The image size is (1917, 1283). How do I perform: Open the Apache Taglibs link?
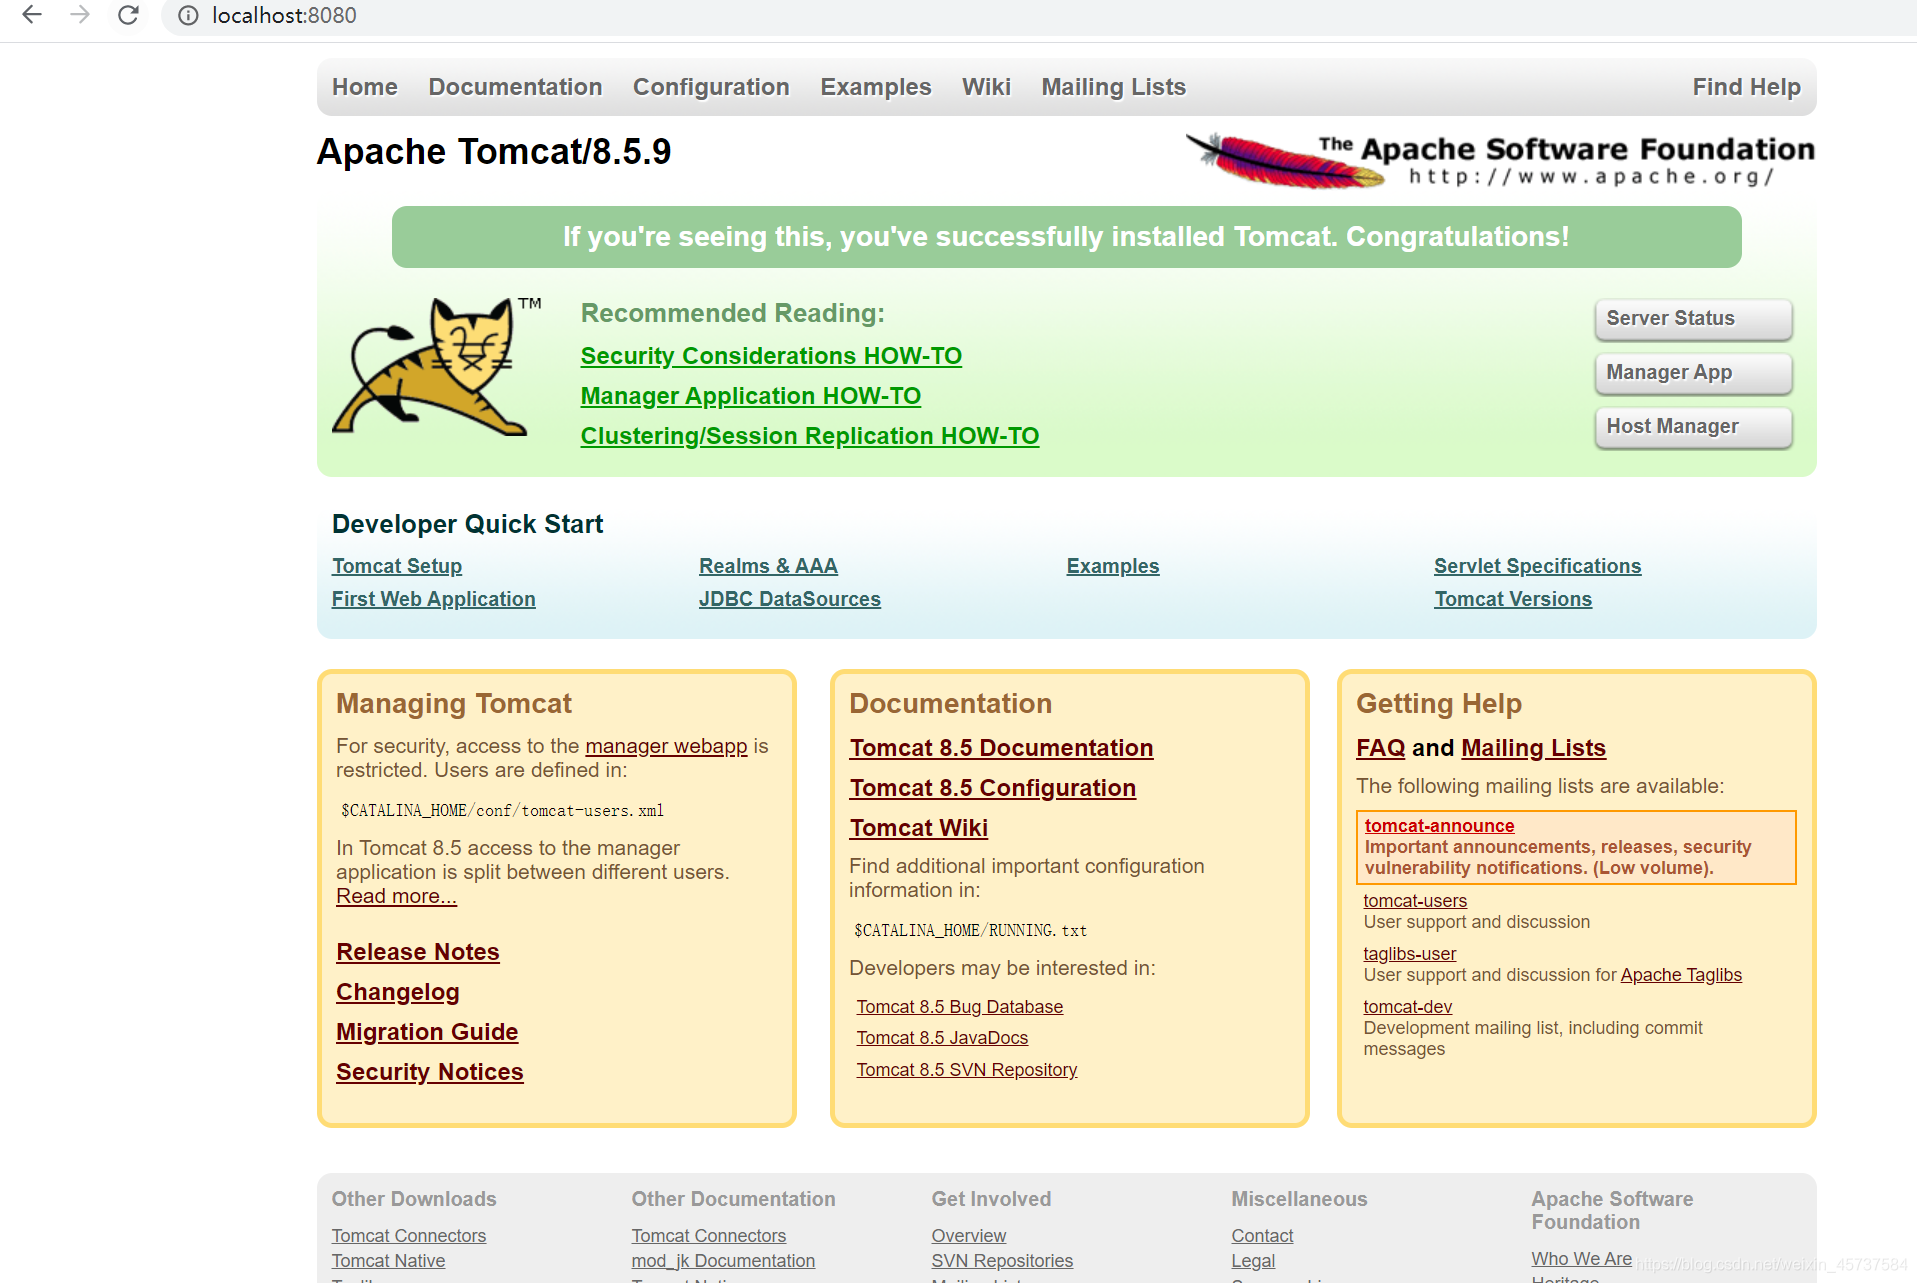pos(1681,975)
